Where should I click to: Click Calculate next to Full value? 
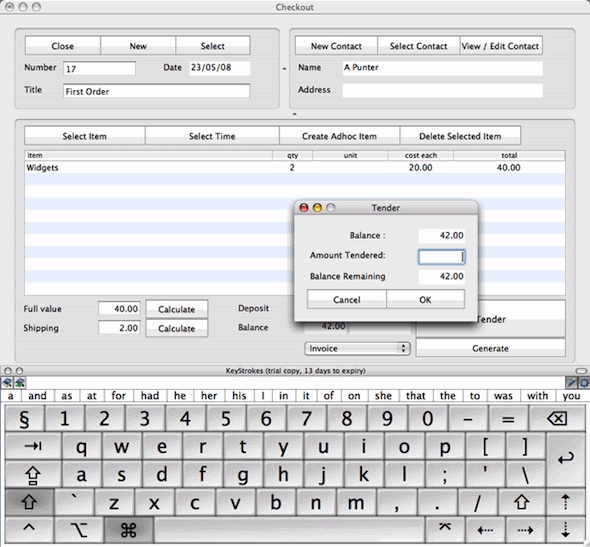176,309
